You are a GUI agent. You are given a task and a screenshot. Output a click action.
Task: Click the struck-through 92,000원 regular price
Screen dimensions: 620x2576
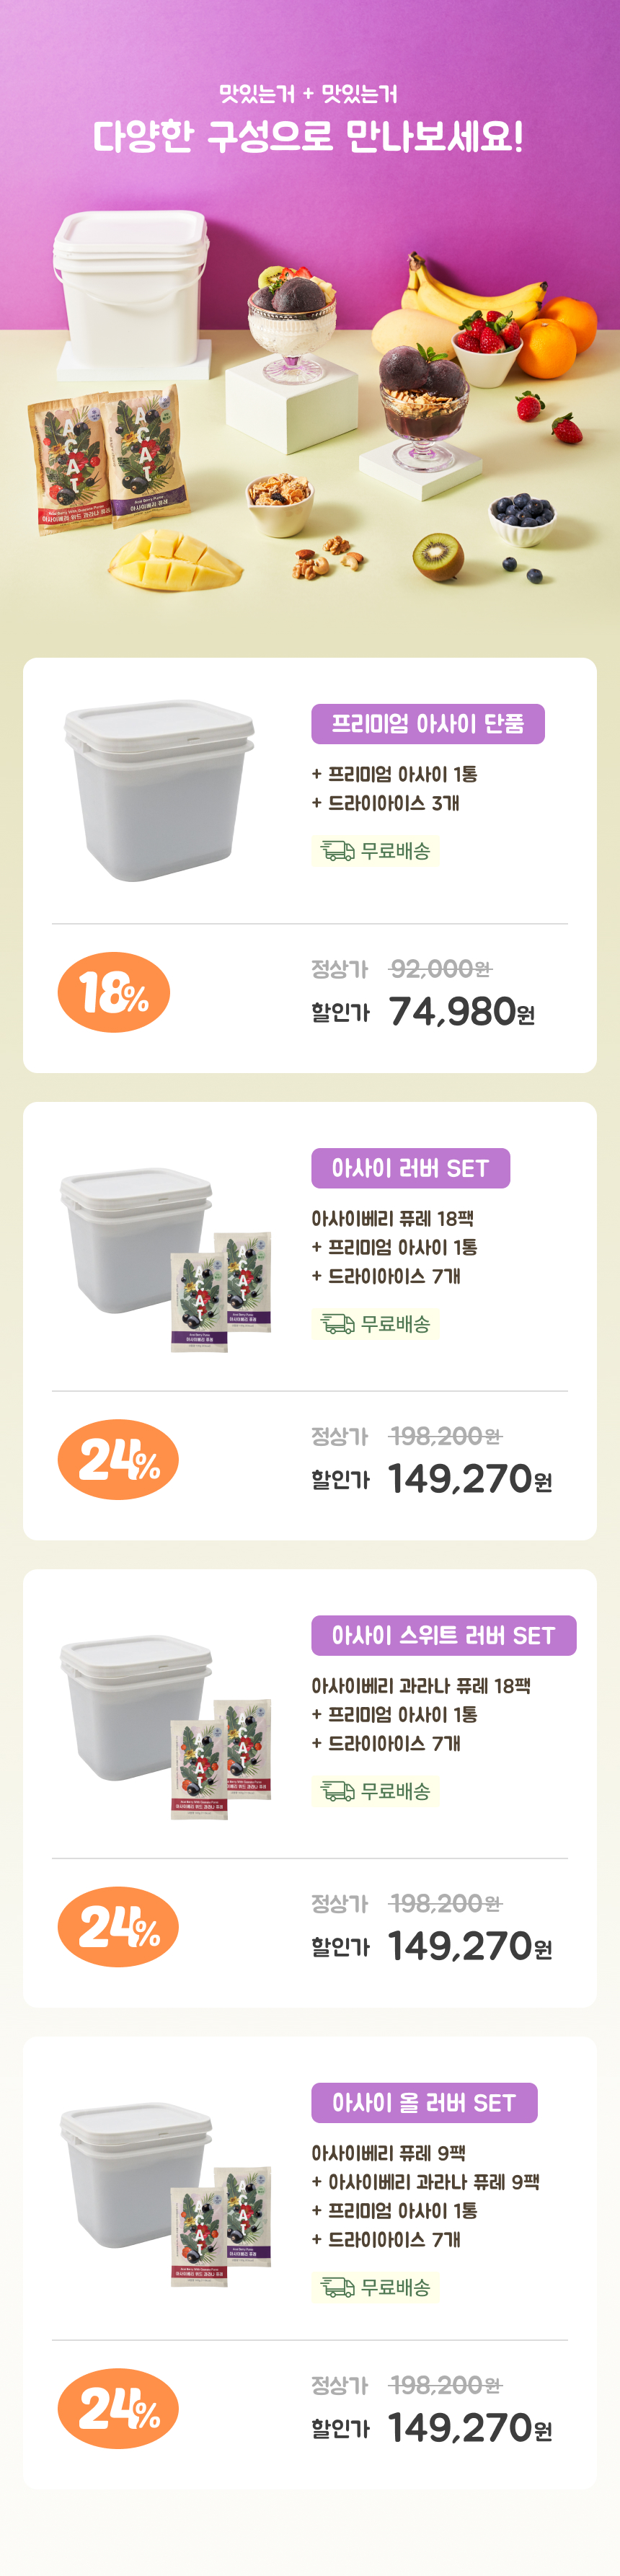440,969
